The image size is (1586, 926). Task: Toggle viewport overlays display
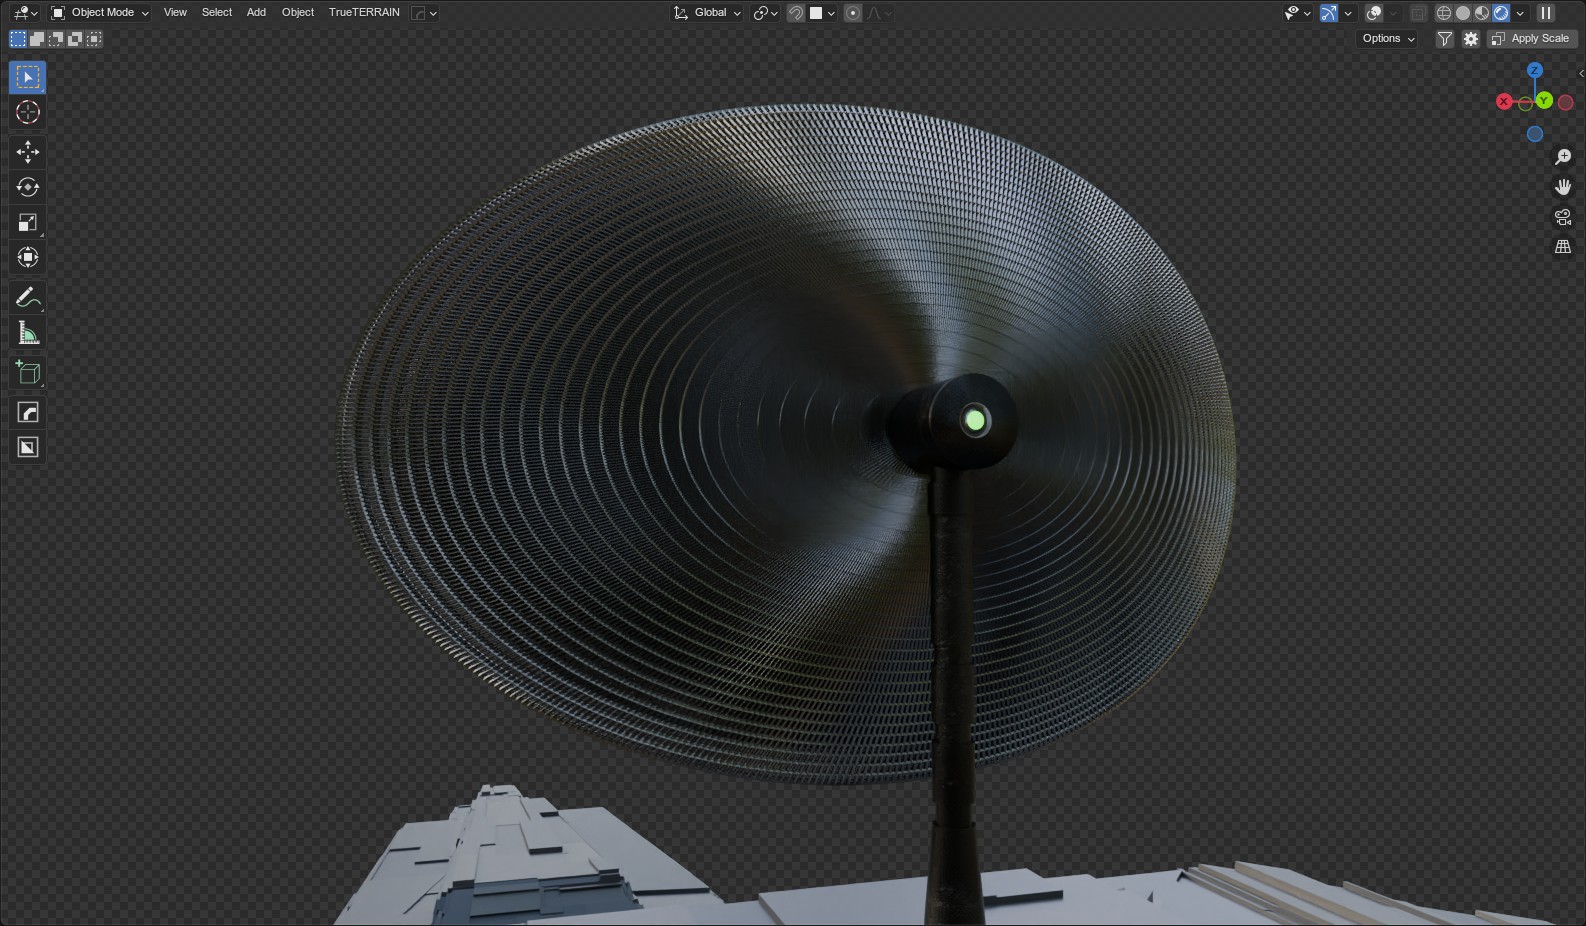1374,13
